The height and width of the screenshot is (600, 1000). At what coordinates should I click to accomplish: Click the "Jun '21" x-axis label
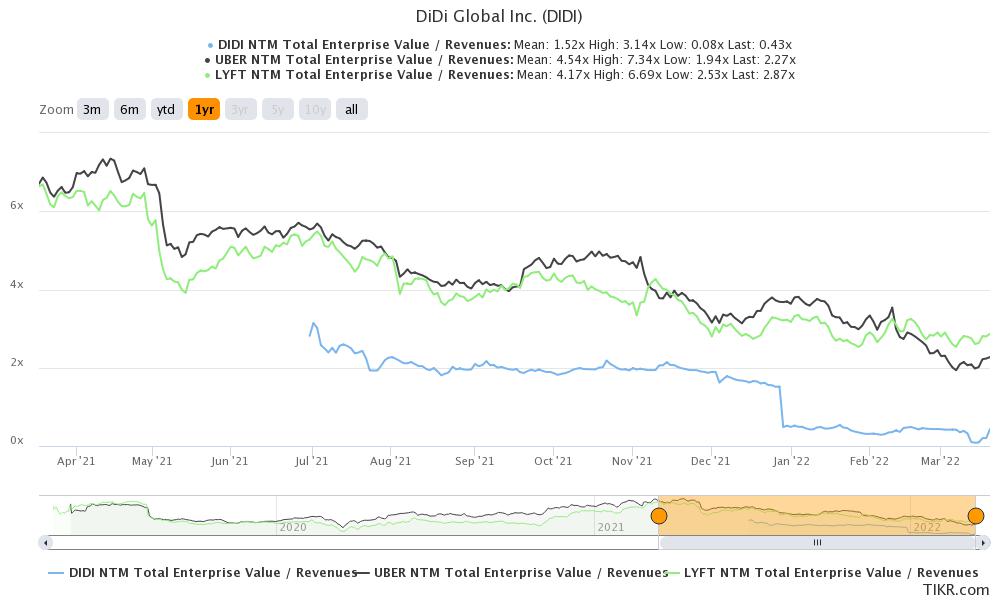pos(230,461)
